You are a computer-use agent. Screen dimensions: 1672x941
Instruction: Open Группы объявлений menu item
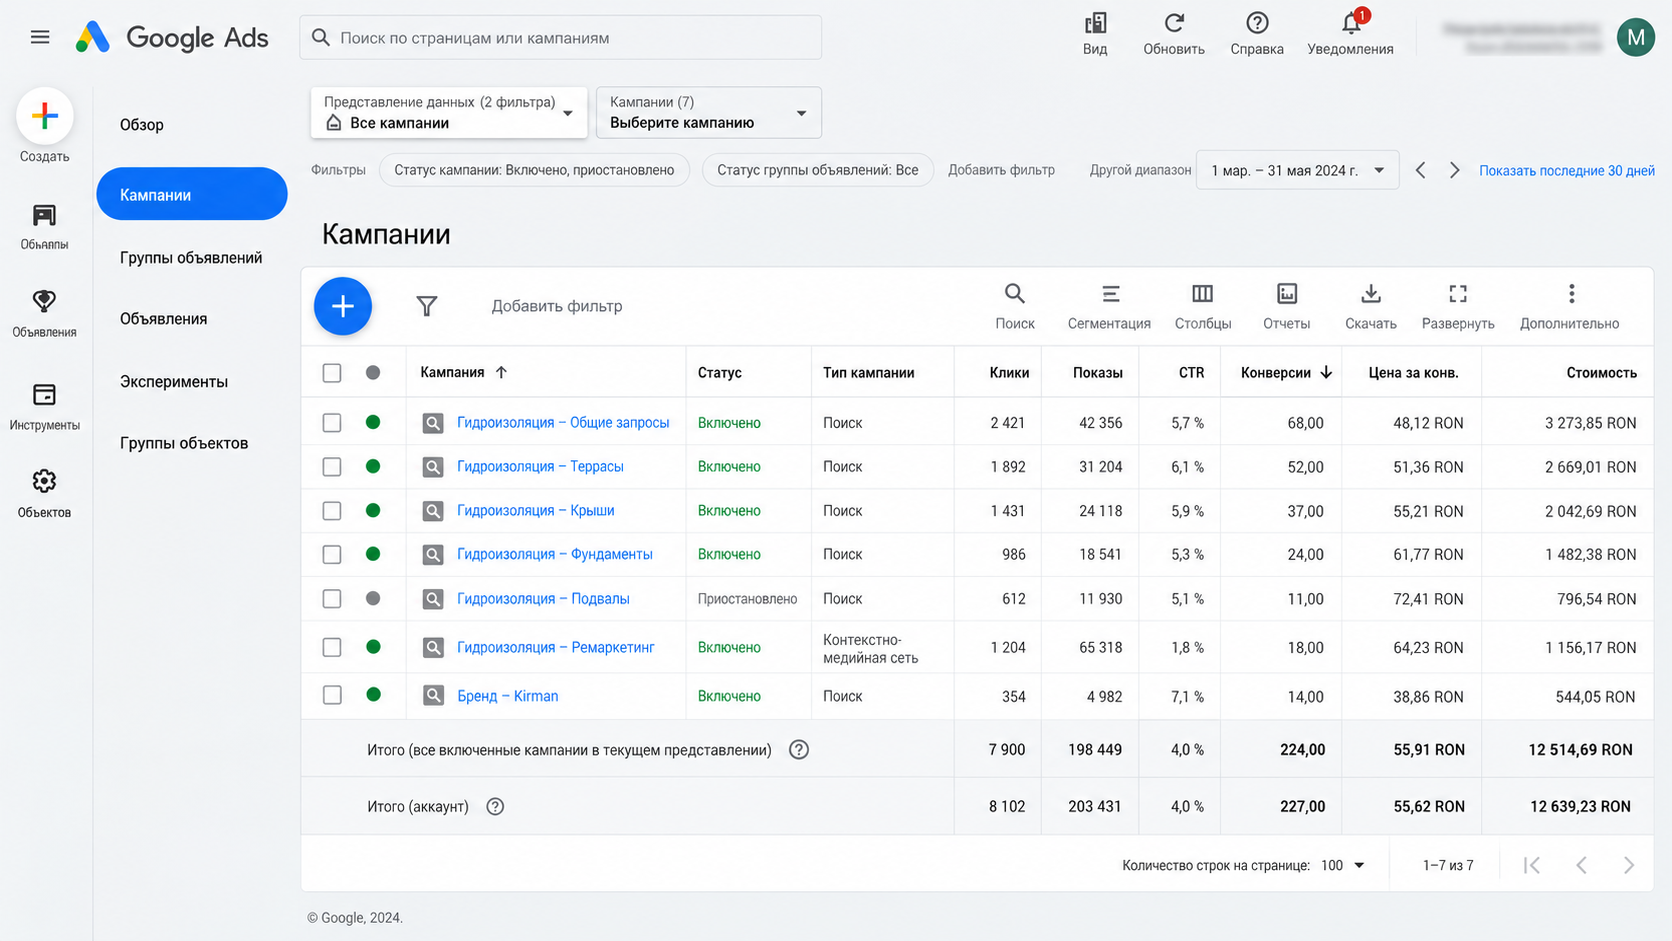pyautogui.click(x=191, y=258)
